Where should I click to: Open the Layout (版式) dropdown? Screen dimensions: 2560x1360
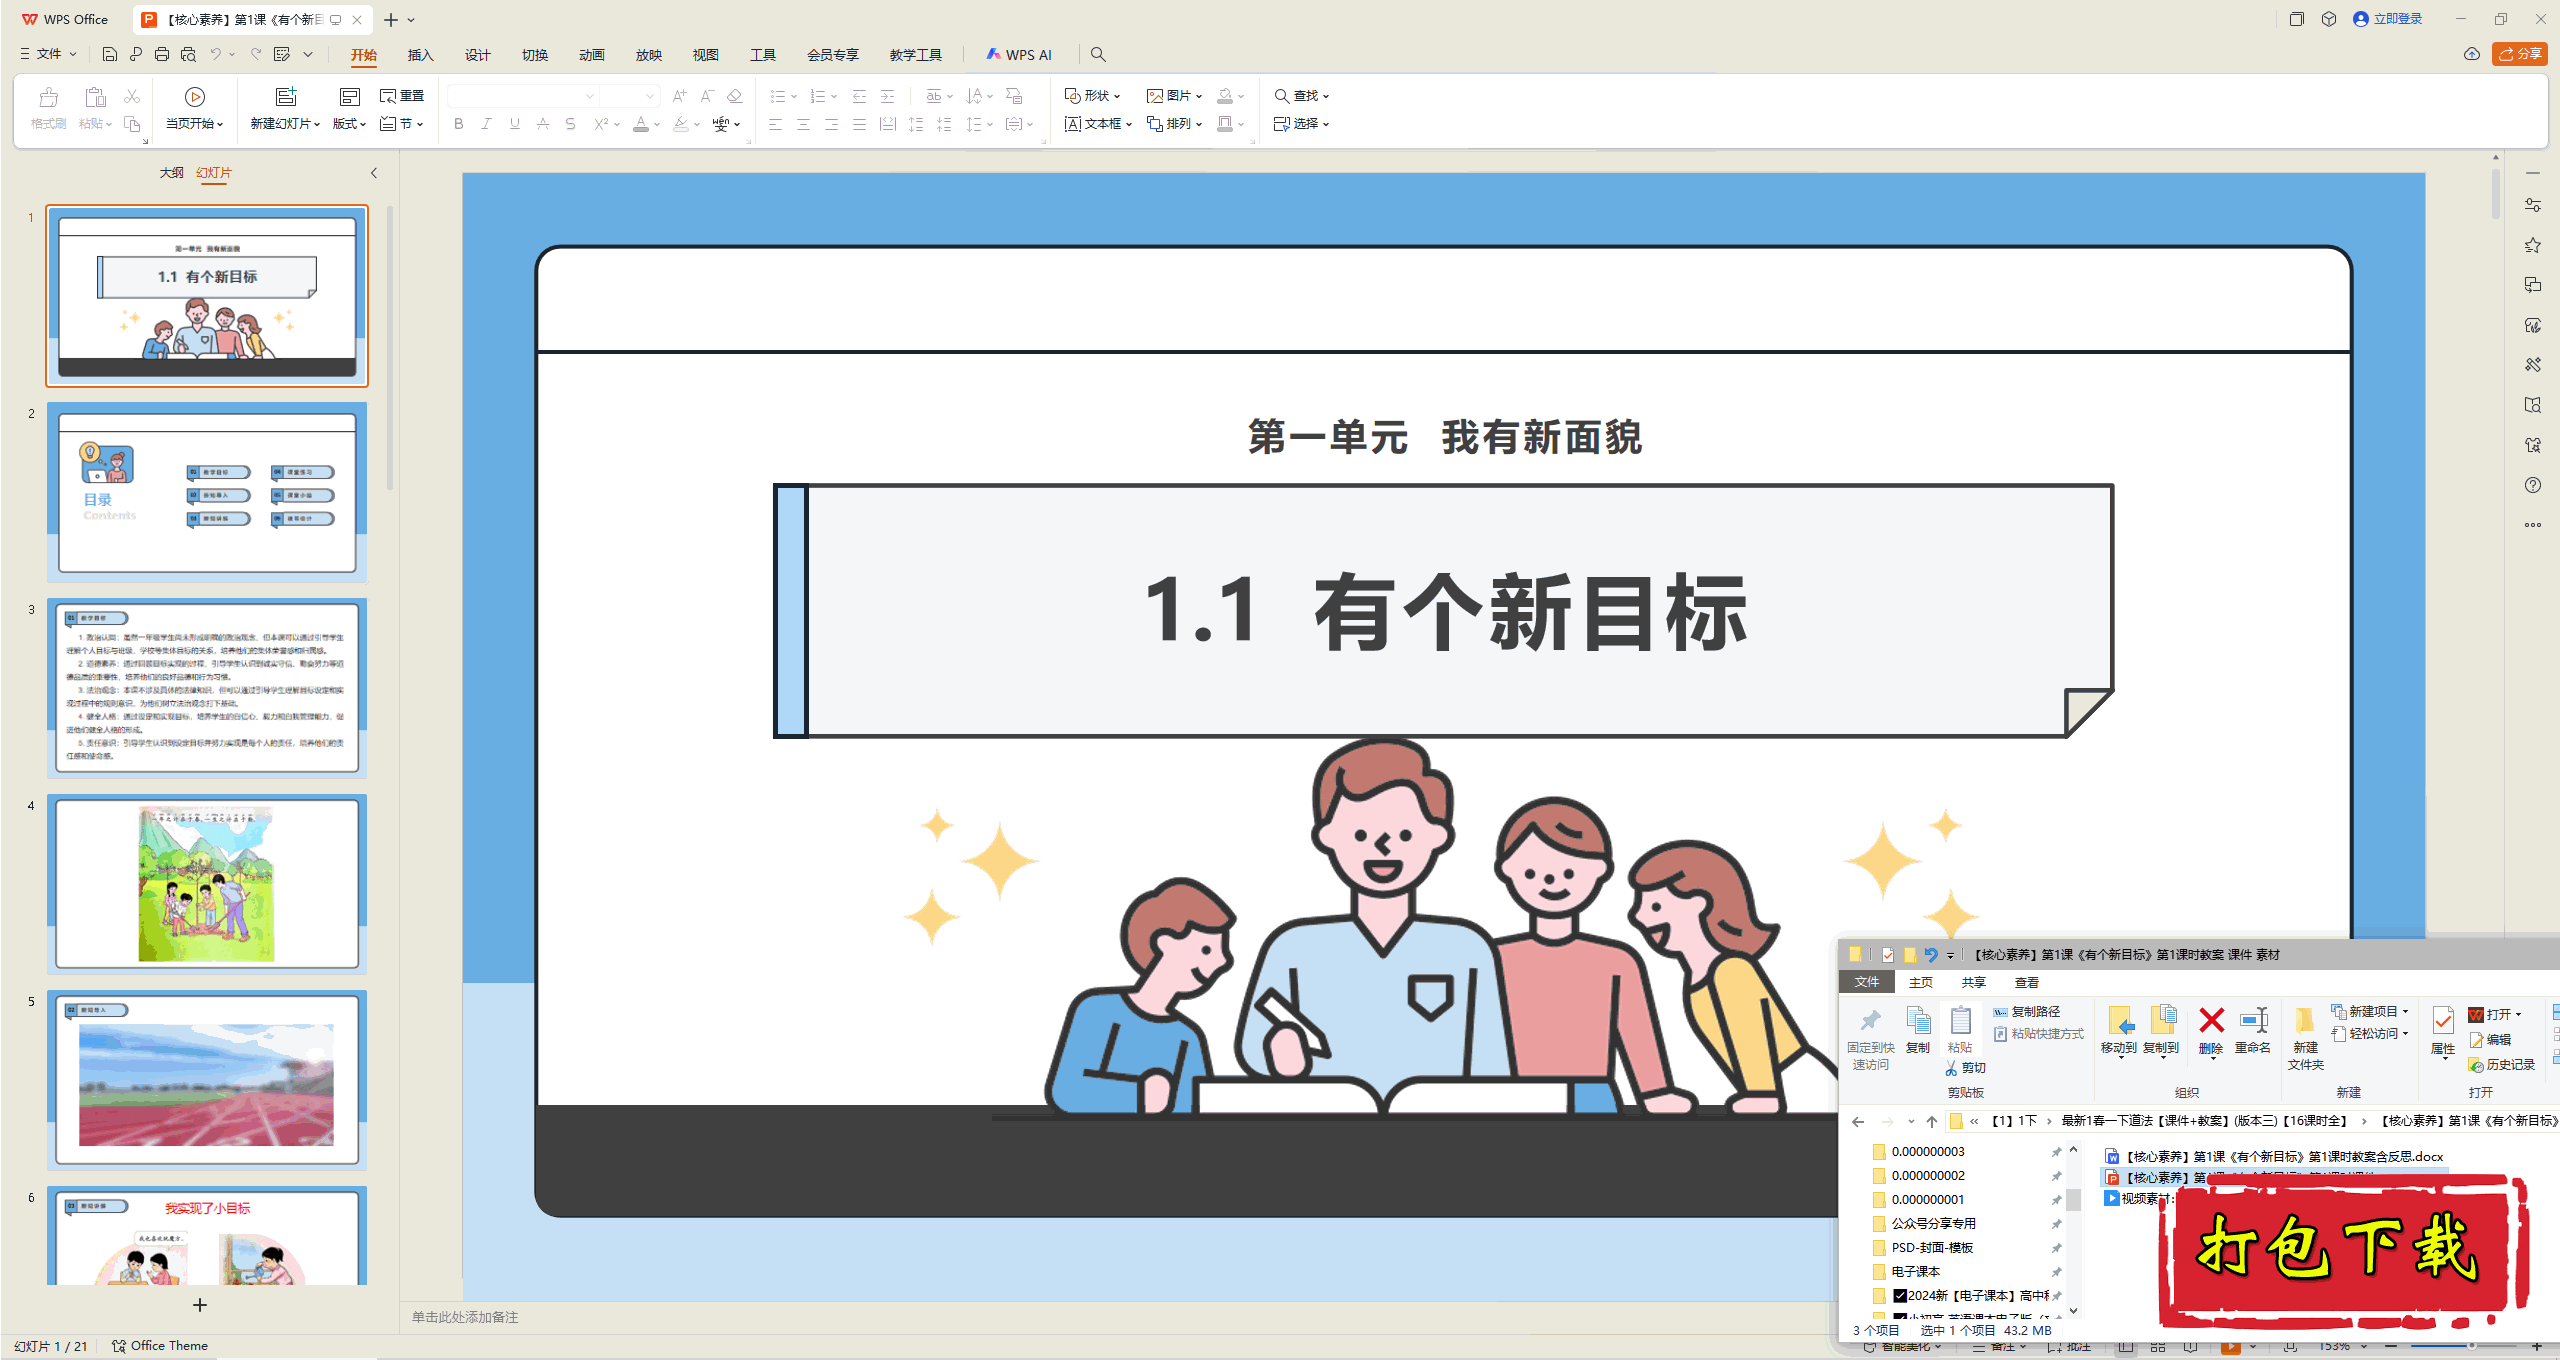click(349, 124)
